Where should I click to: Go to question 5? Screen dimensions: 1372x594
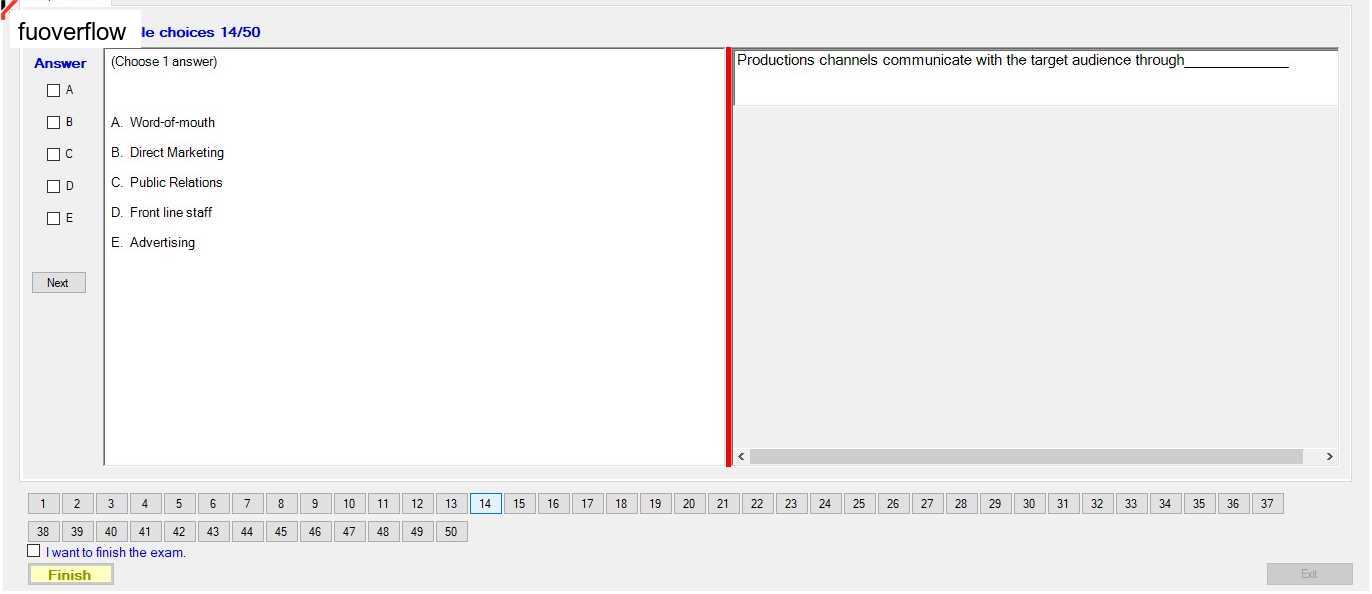tap(179, 504)
